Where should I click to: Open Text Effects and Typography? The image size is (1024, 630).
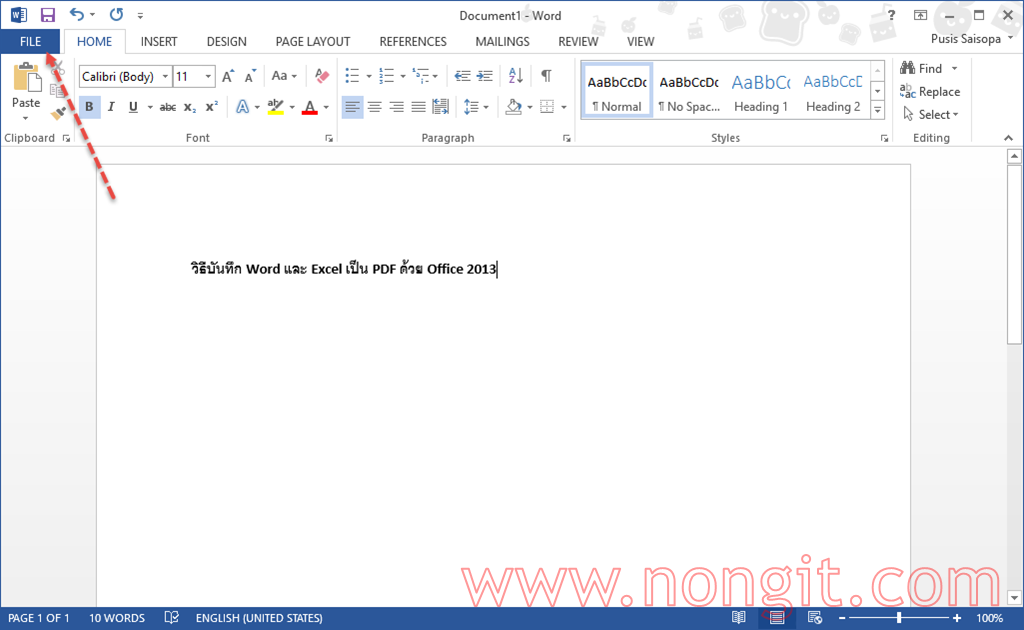[242, 107]
